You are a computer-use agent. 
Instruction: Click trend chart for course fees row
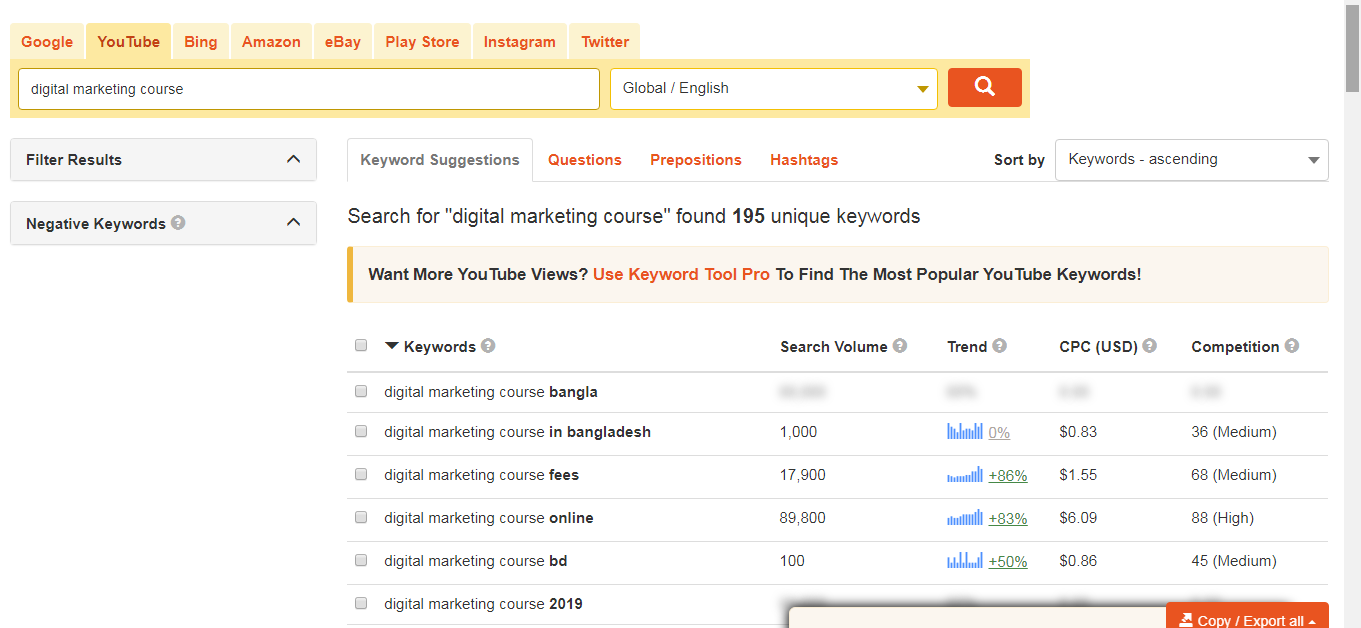click(x=965, y=475)
